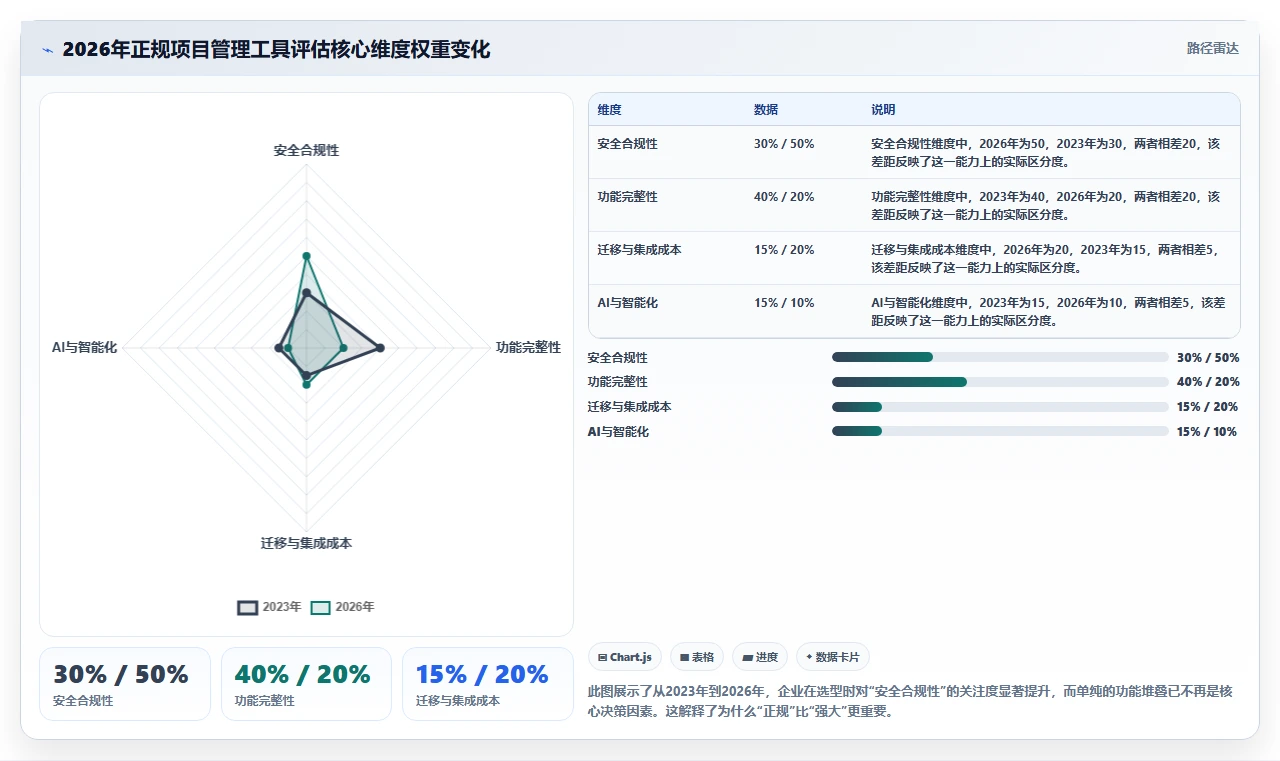Click the 安全合规性 axis label on radar chart
This screenshot has height=761, width=1280.
(x=306, y=150)
